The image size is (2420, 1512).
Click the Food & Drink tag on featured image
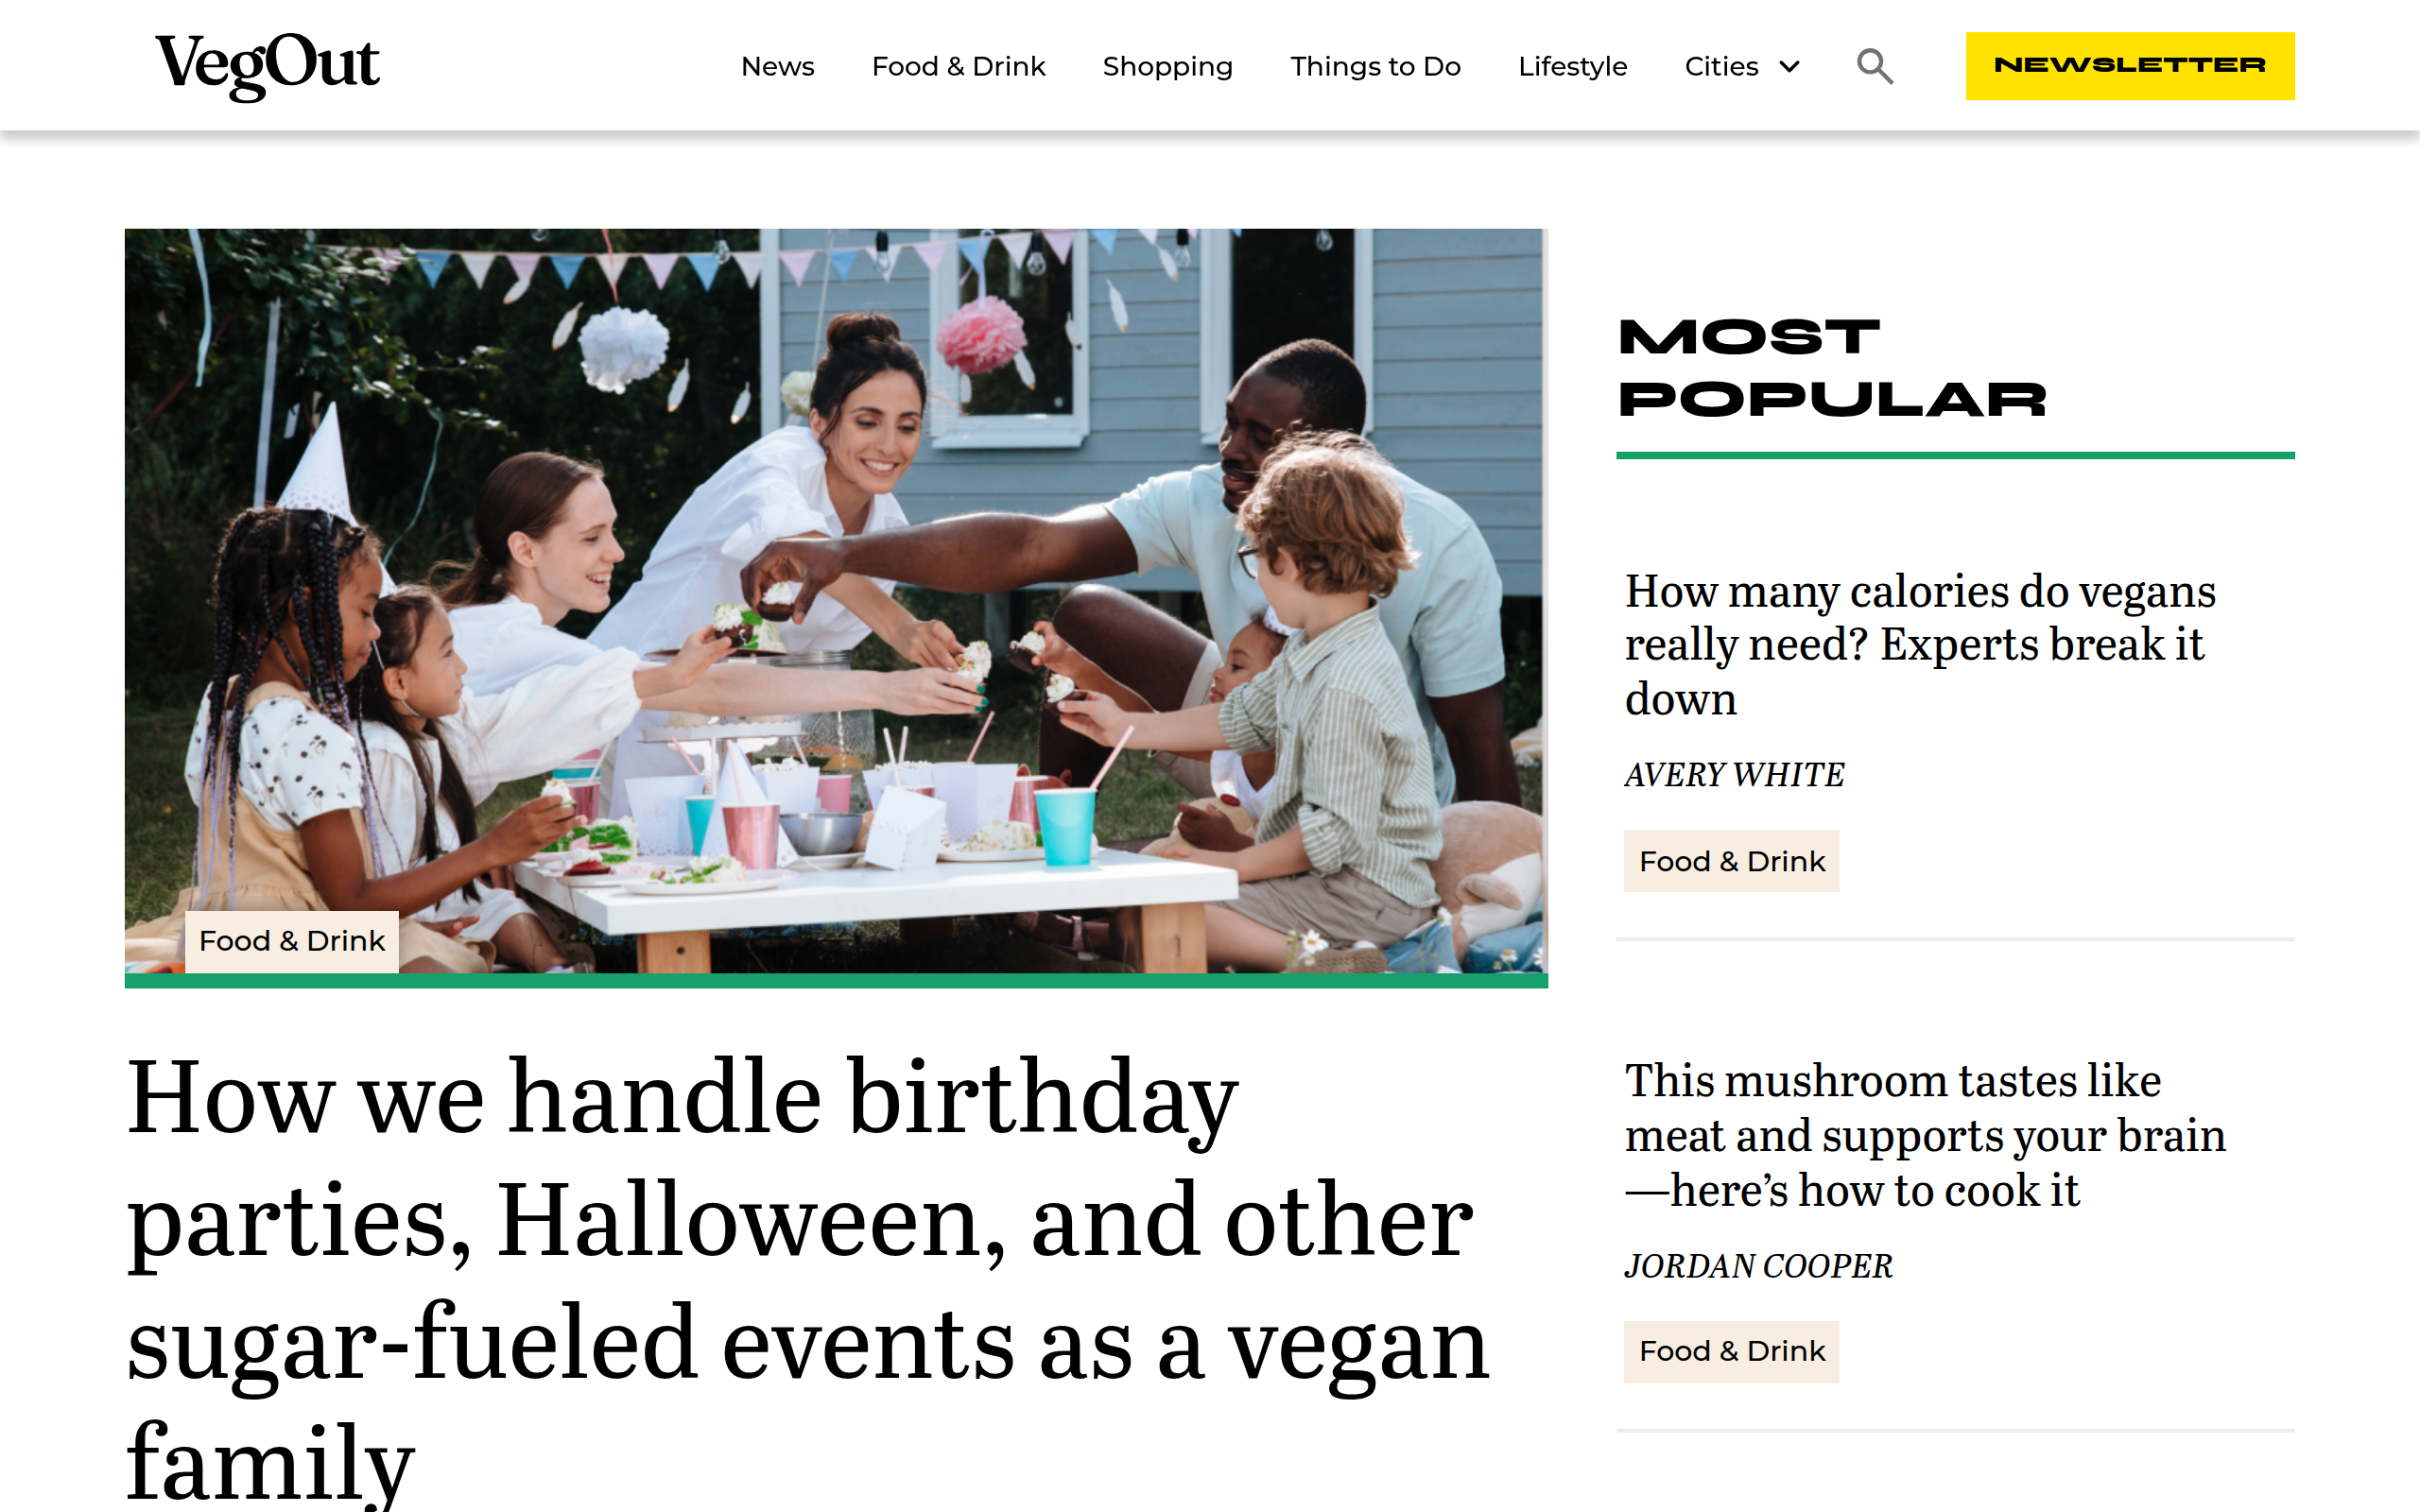(292, 941)
